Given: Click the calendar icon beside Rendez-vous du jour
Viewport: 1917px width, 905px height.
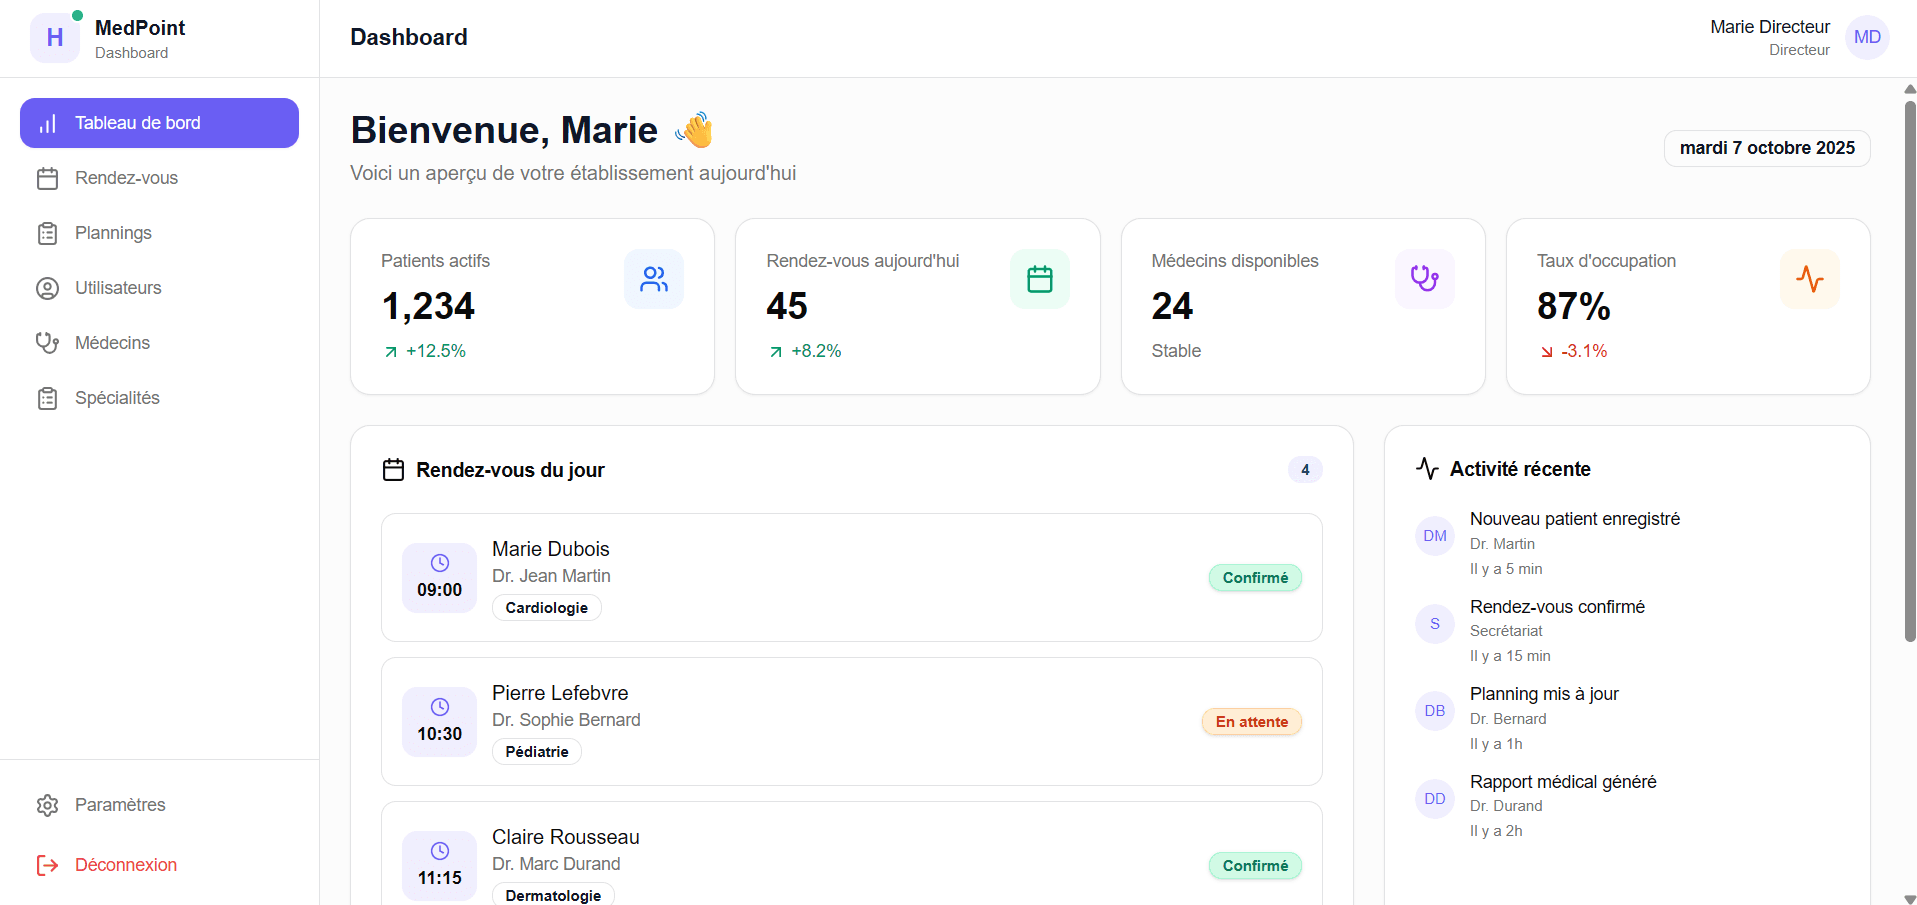Looking at the screenshot, I should (x=393, y=469).
